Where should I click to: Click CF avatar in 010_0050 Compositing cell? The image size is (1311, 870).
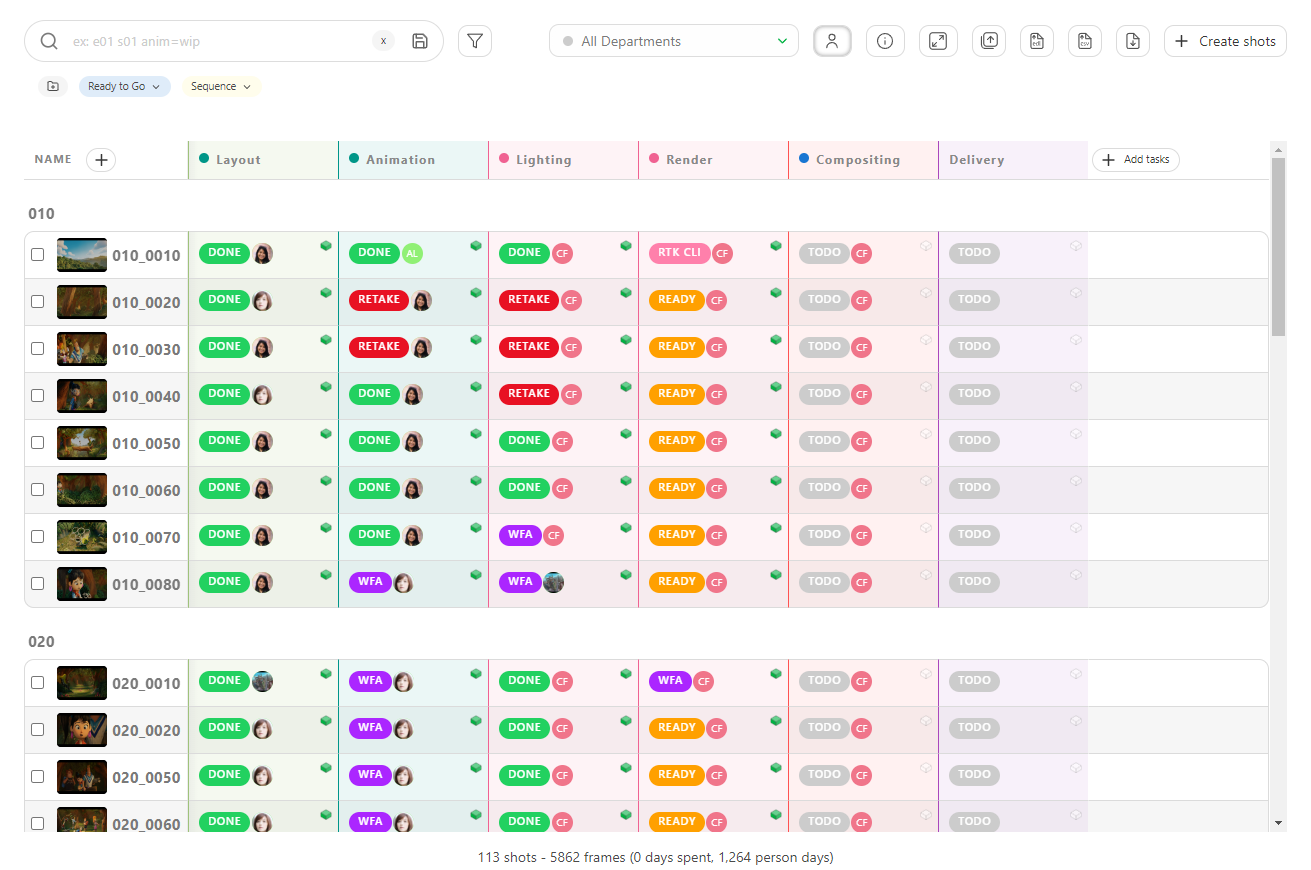[x=862, y=441]
